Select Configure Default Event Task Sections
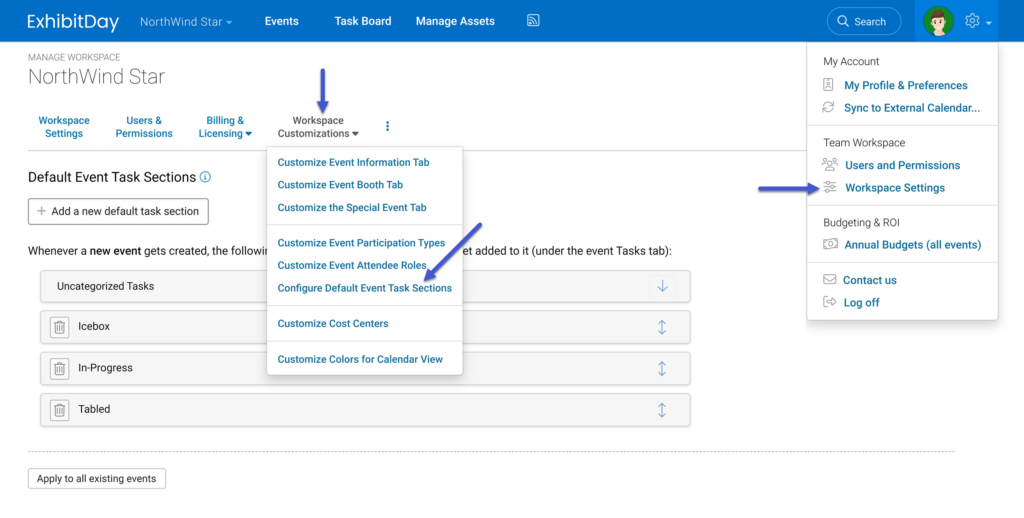The width and height of the screenshot is (1024, 518). coord(364,288)
